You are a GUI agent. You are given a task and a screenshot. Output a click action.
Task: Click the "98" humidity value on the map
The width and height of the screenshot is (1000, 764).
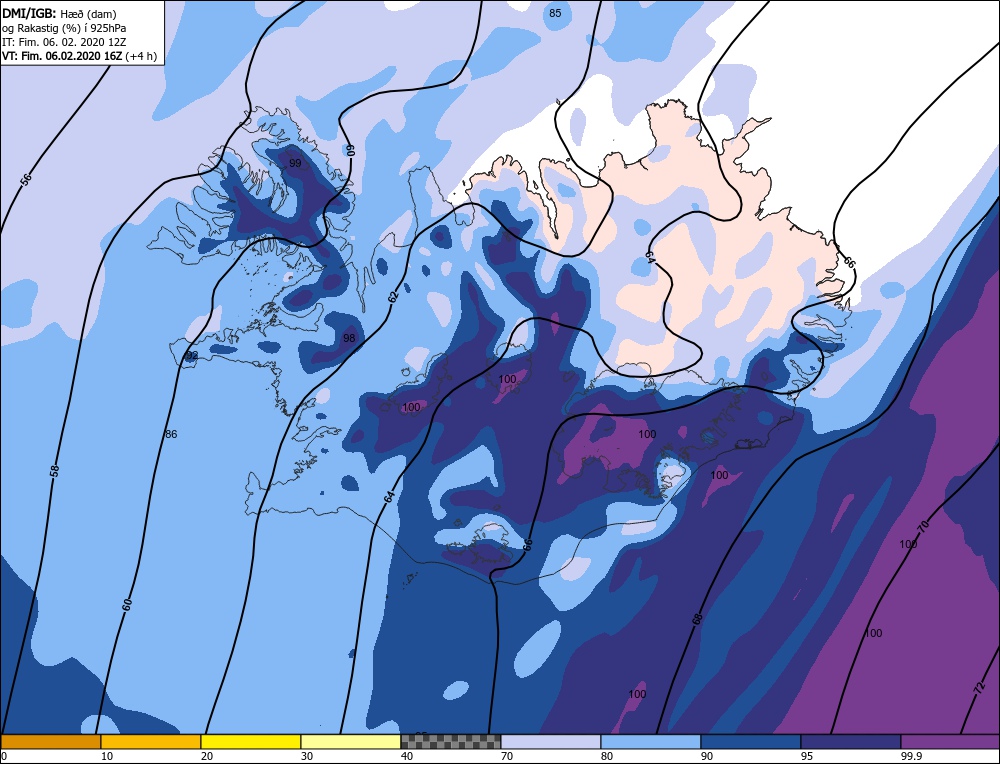(349, 338)
